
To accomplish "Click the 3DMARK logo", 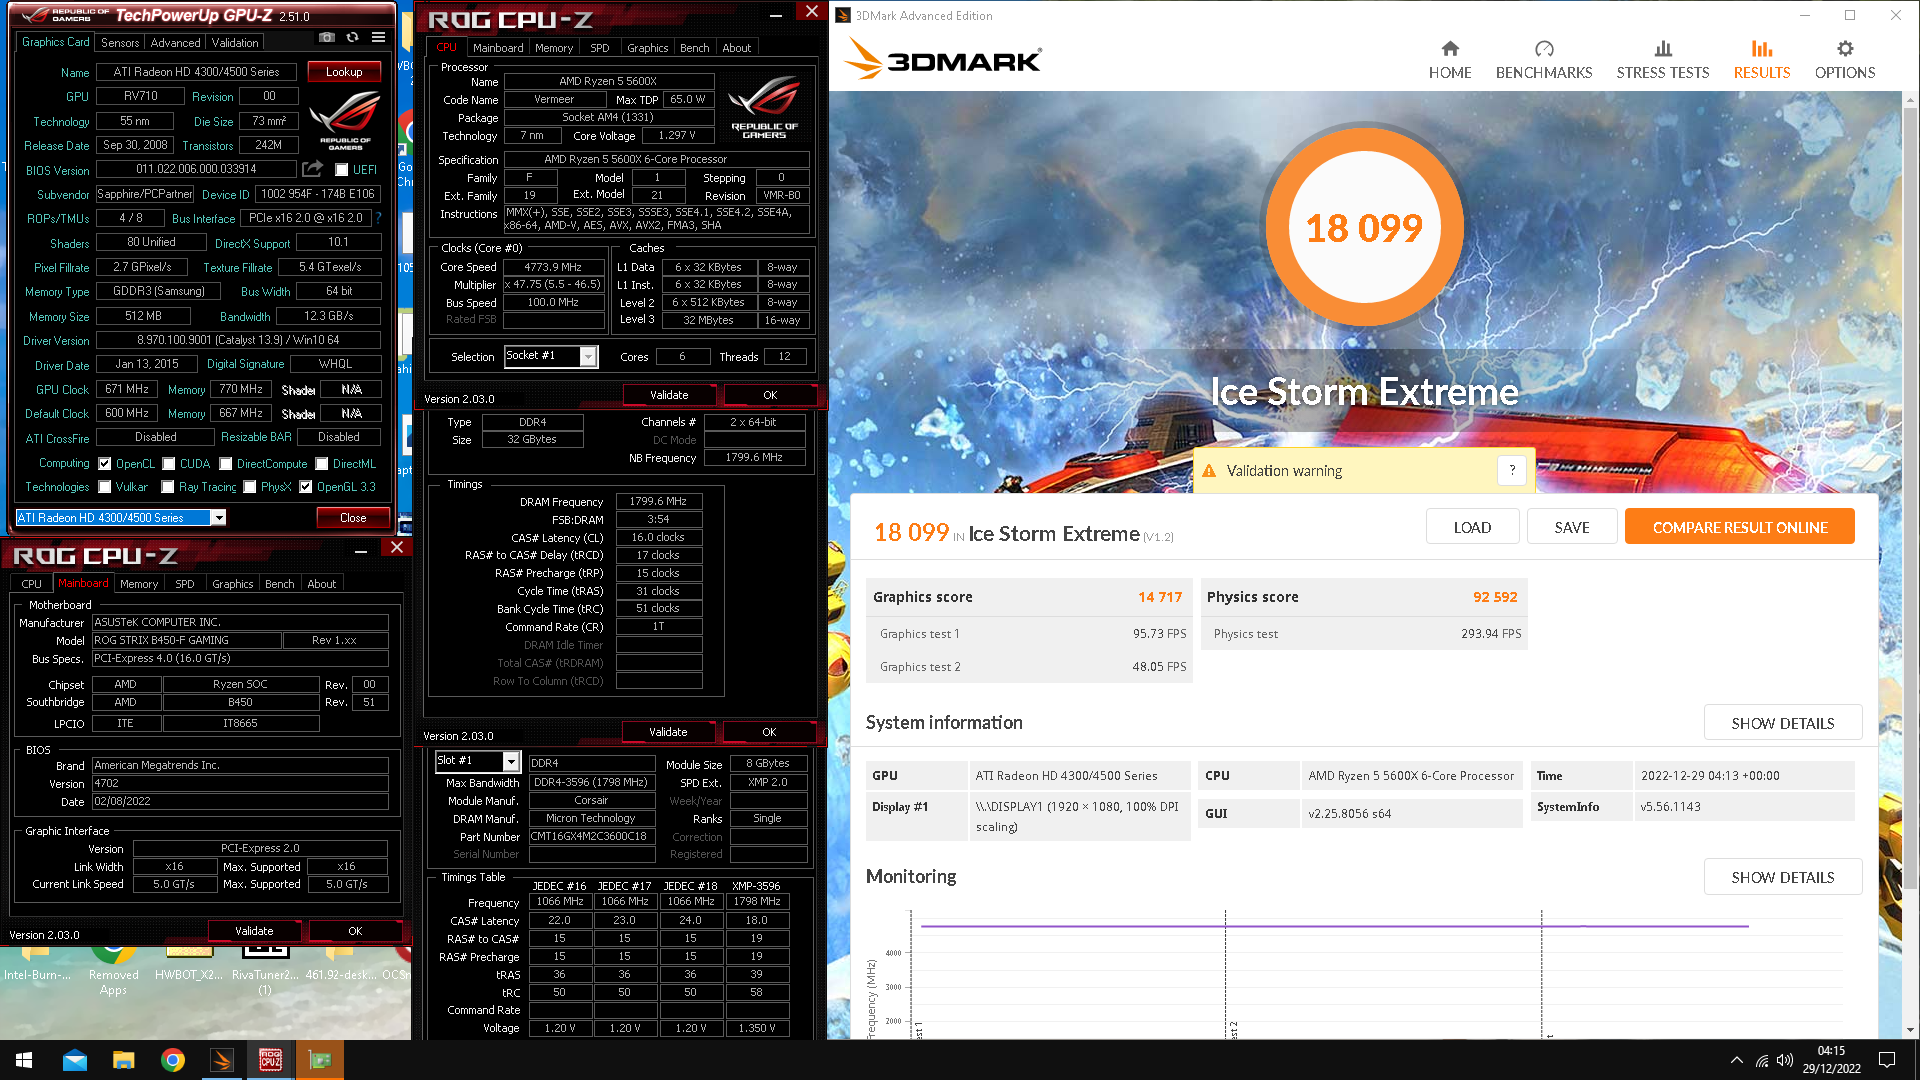I will [942, 60].
